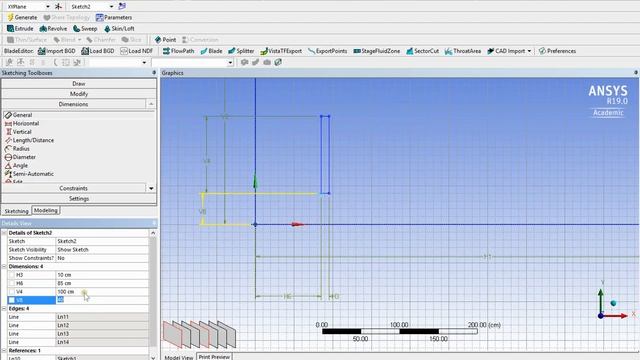Select the Blade tool
The height and width of the screenshot is (360, 640).
point(211,51)
